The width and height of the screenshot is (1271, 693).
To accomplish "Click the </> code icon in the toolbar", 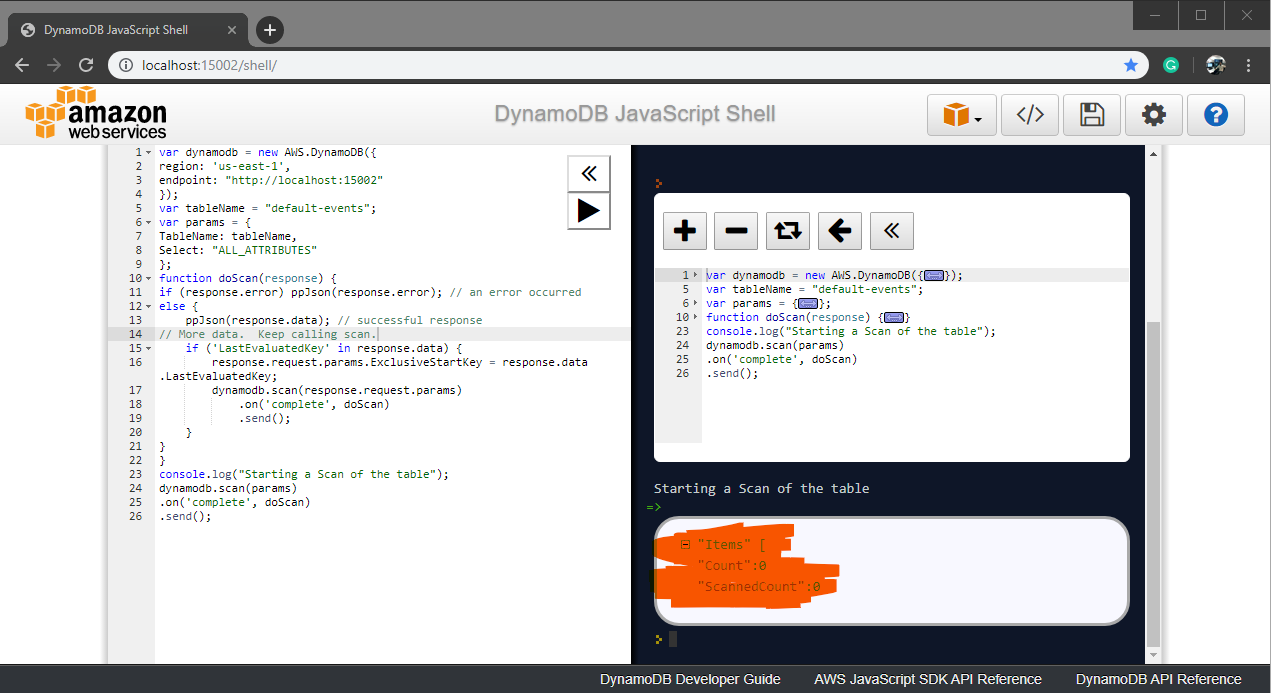I will click(x=1029, y=115).
